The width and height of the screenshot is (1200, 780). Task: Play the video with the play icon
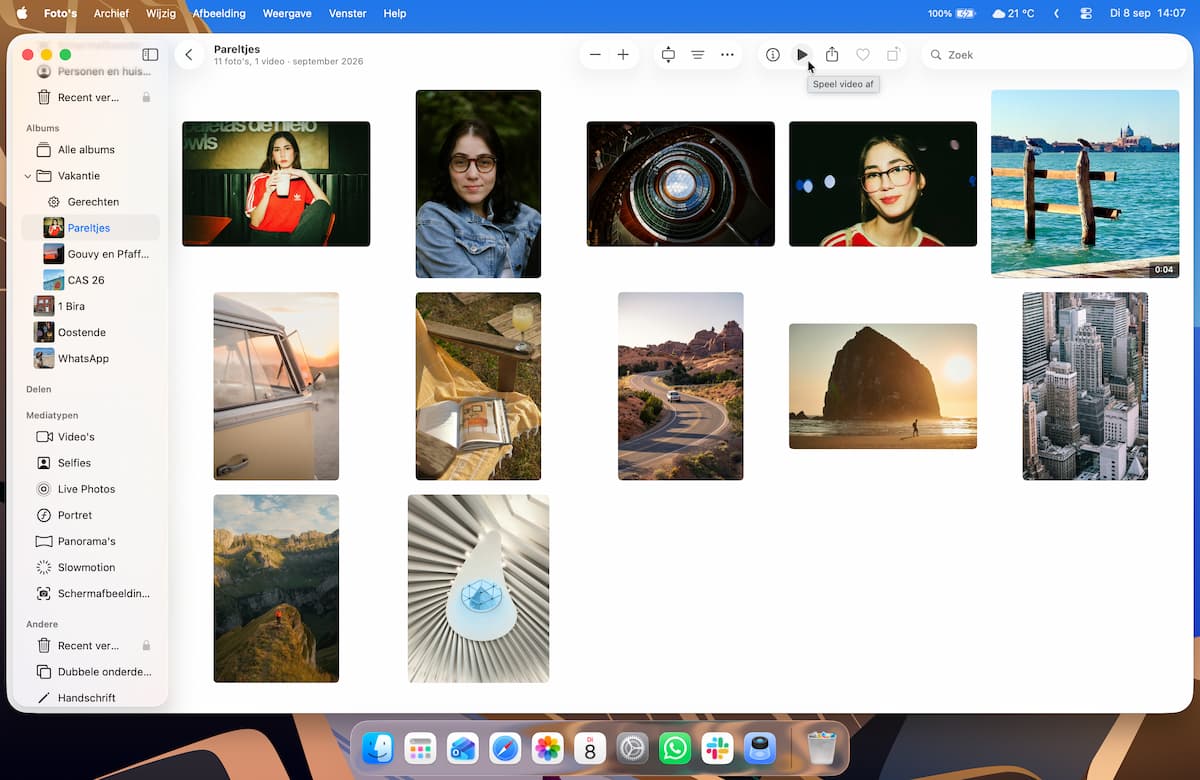802,55
